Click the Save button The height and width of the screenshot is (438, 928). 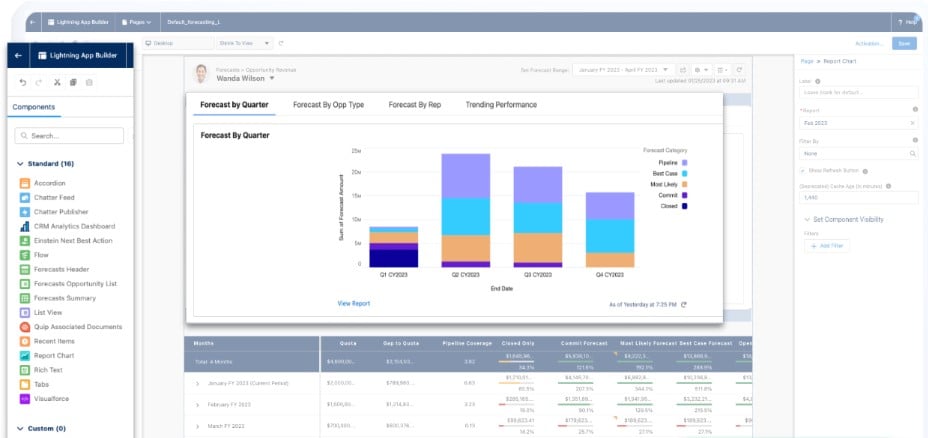904,43
